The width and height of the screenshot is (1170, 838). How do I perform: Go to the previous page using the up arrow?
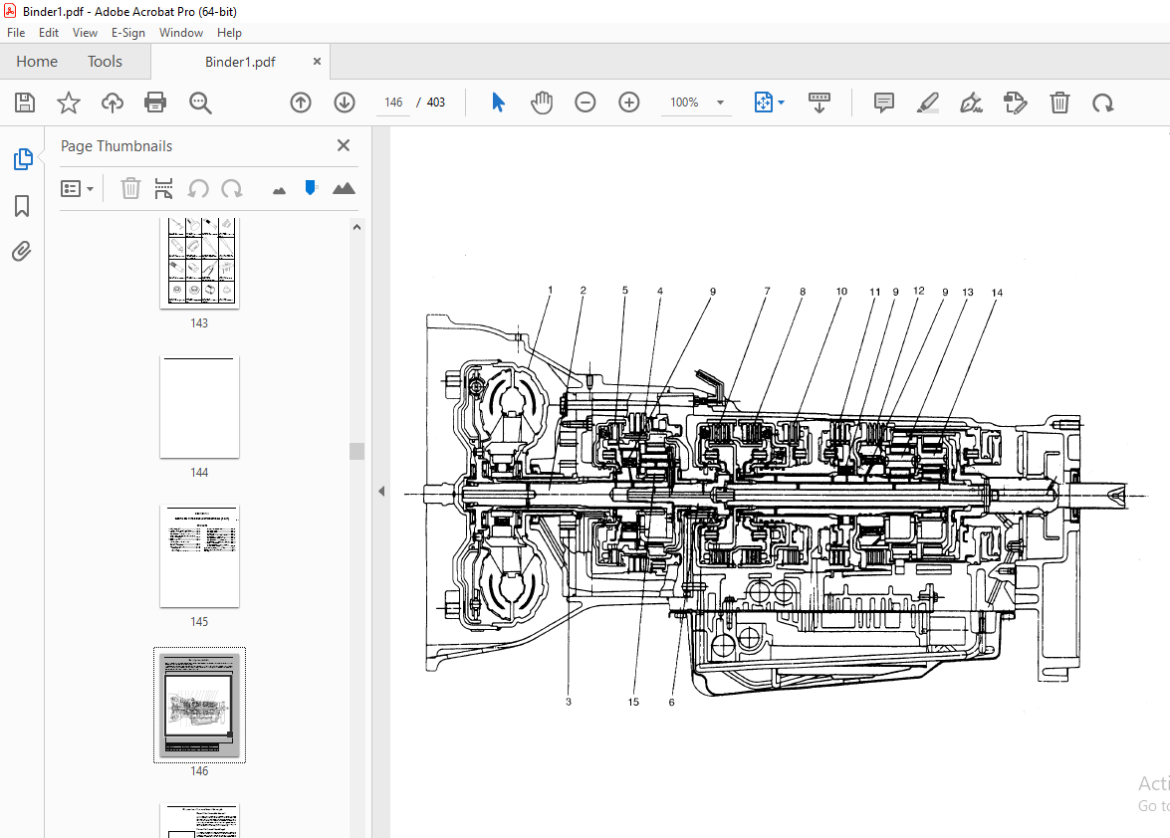301,102
